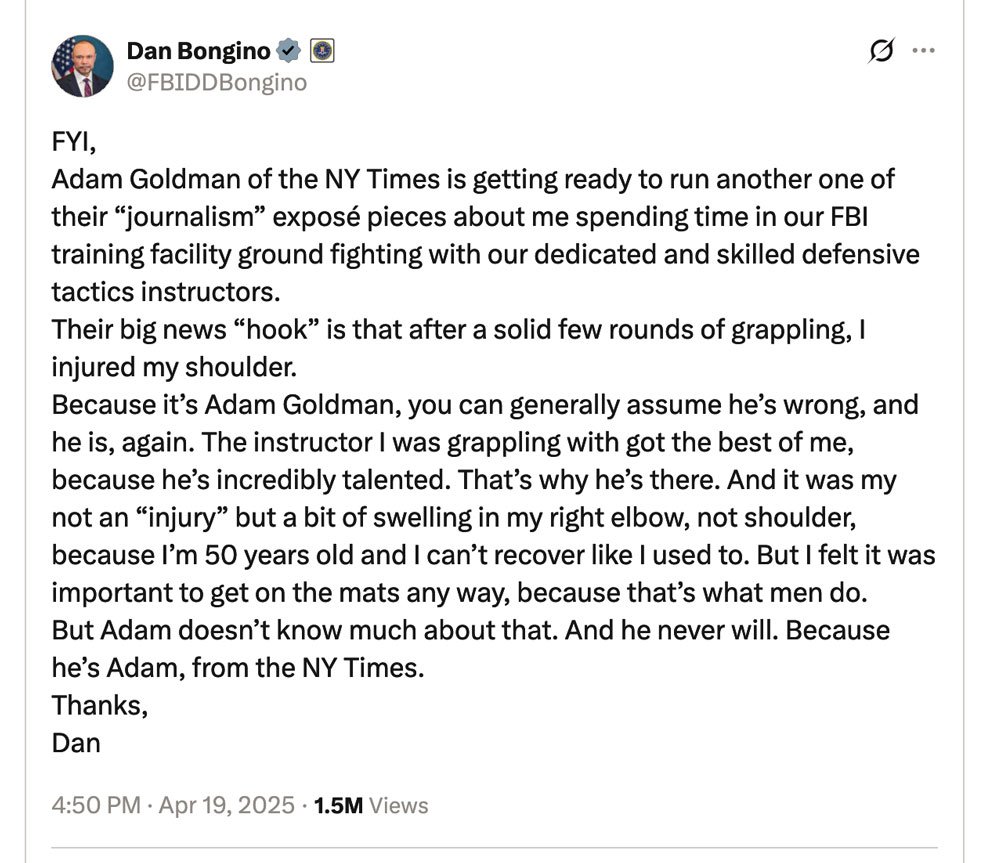Click the "tactics instructors." text line
Viewport: 990px width, 863px height.
click(166, 292)
